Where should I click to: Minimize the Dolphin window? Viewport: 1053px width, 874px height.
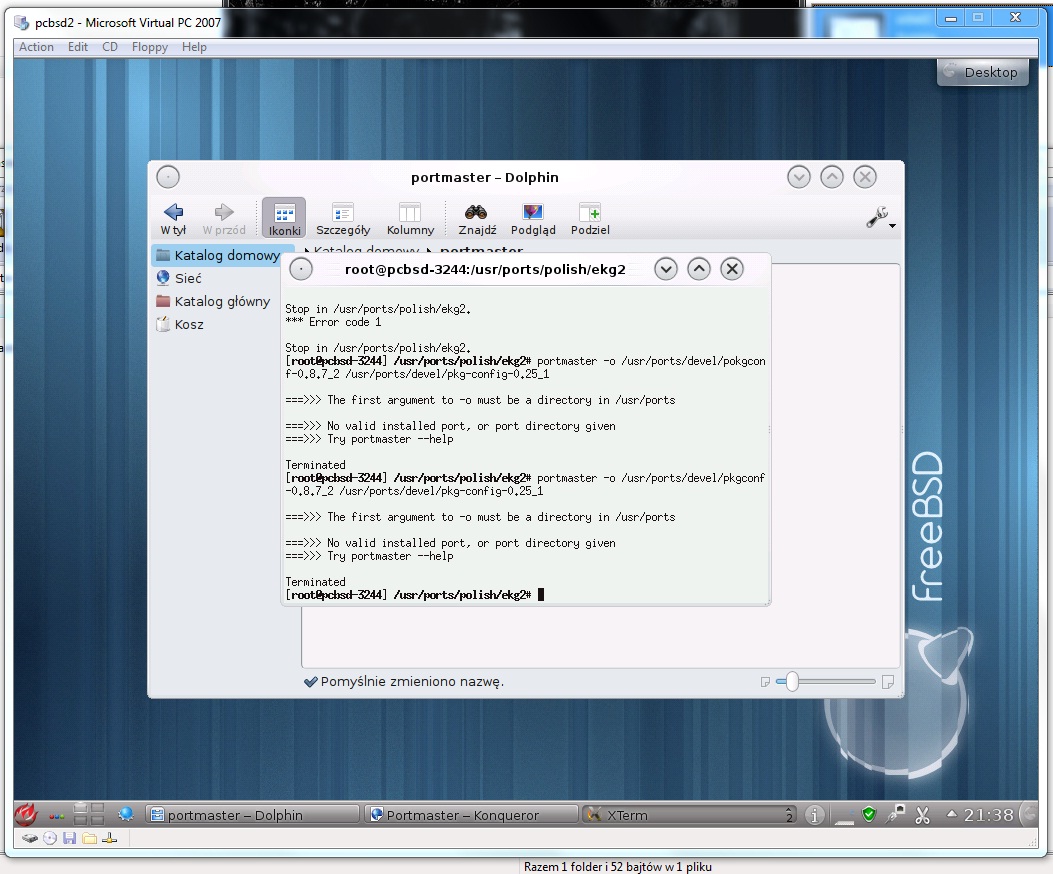click(x=798, y=177)
